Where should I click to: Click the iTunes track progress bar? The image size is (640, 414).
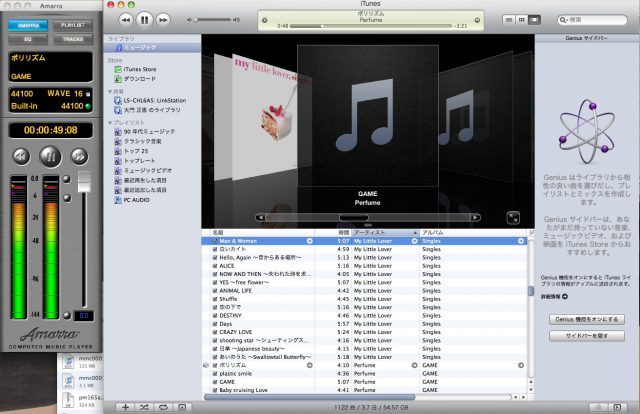(x=371, y=26)
